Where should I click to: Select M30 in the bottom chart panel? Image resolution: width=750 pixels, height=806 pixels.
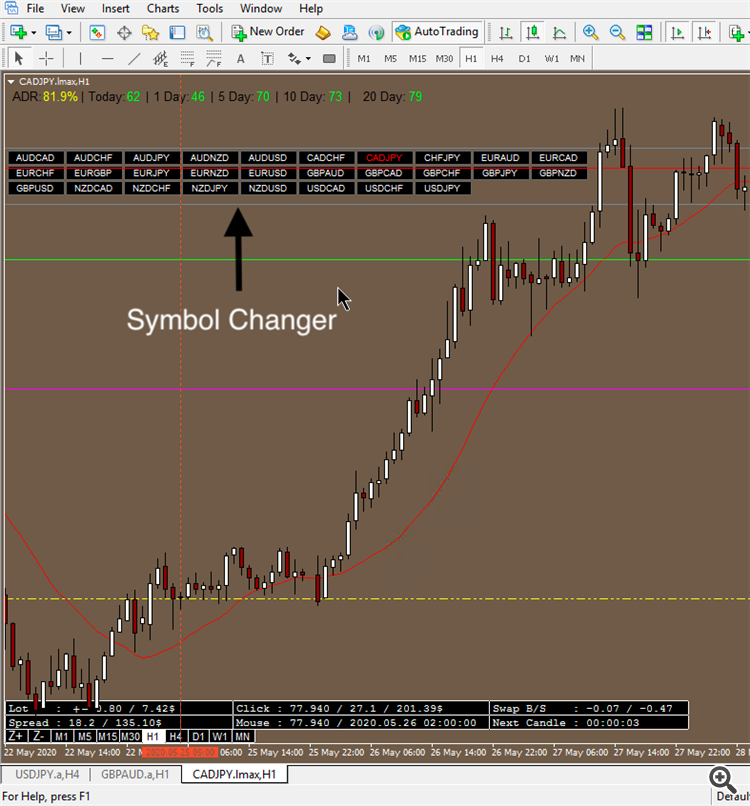click(x=131, y=736)
